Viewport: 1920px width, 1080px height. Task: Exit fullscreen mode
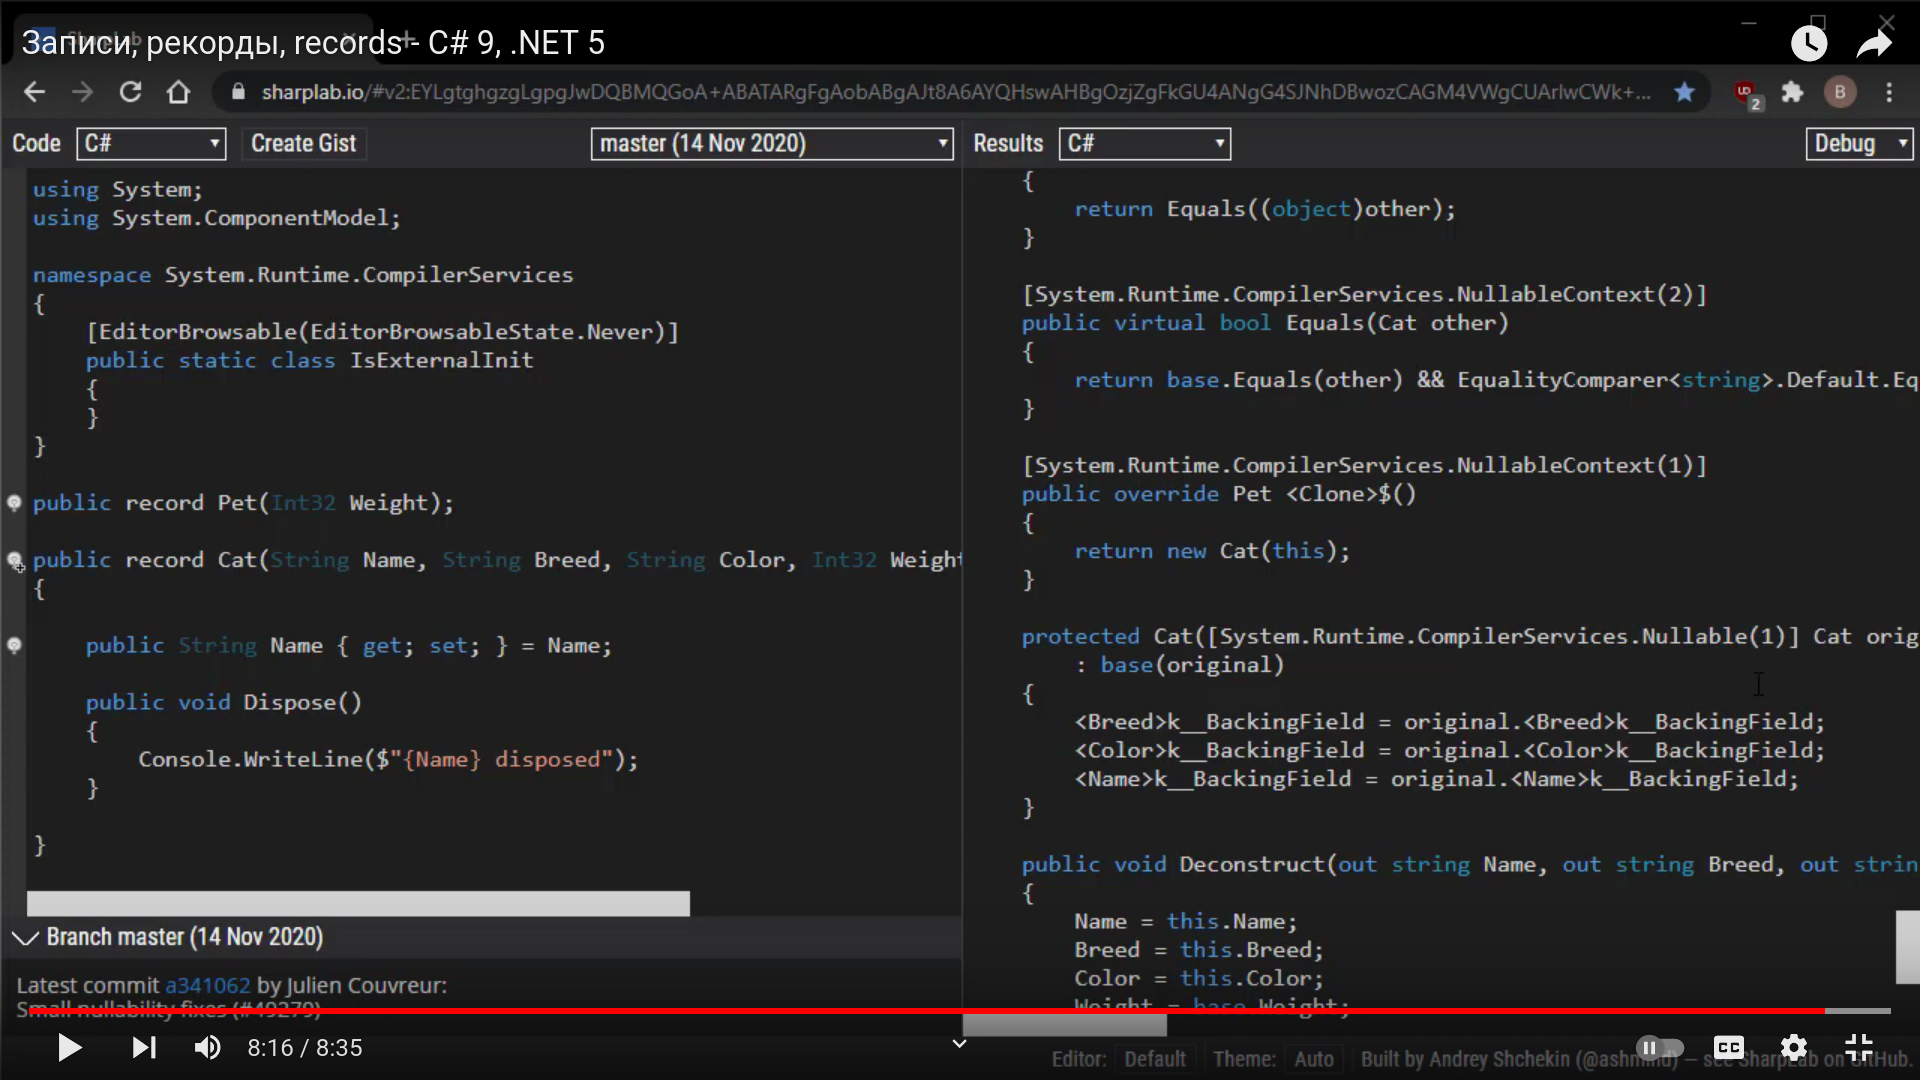1859,1047
